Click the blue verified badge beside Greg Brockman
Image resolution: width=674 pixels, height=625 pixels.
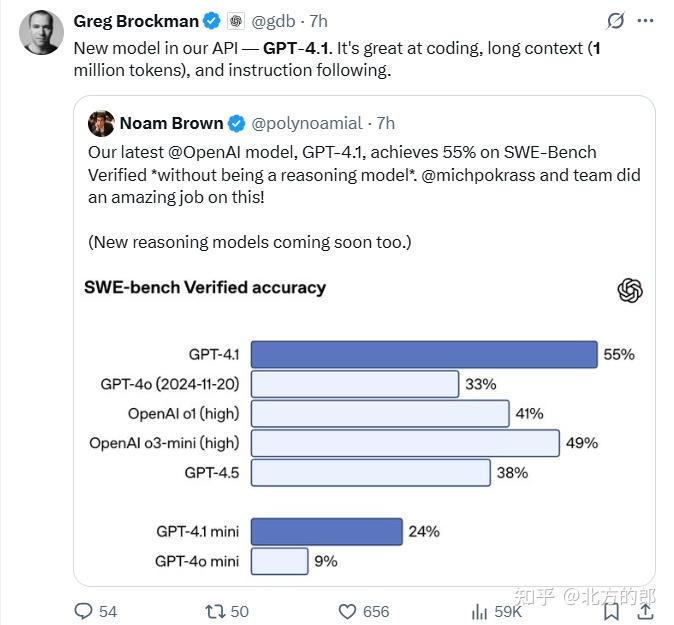coord(212,20)
